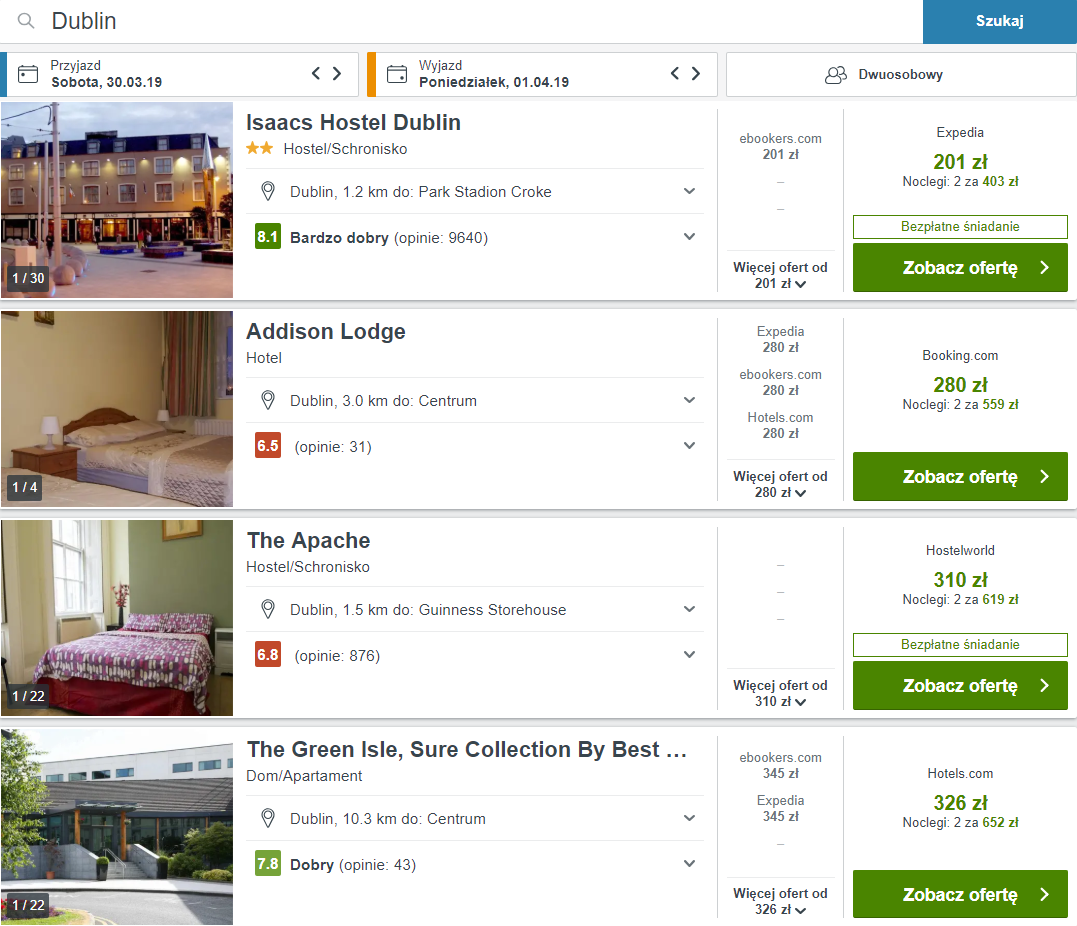Go to previous check-in date arrow
The width and height of the screenshot is (1077, 926).
coord(316,73)
